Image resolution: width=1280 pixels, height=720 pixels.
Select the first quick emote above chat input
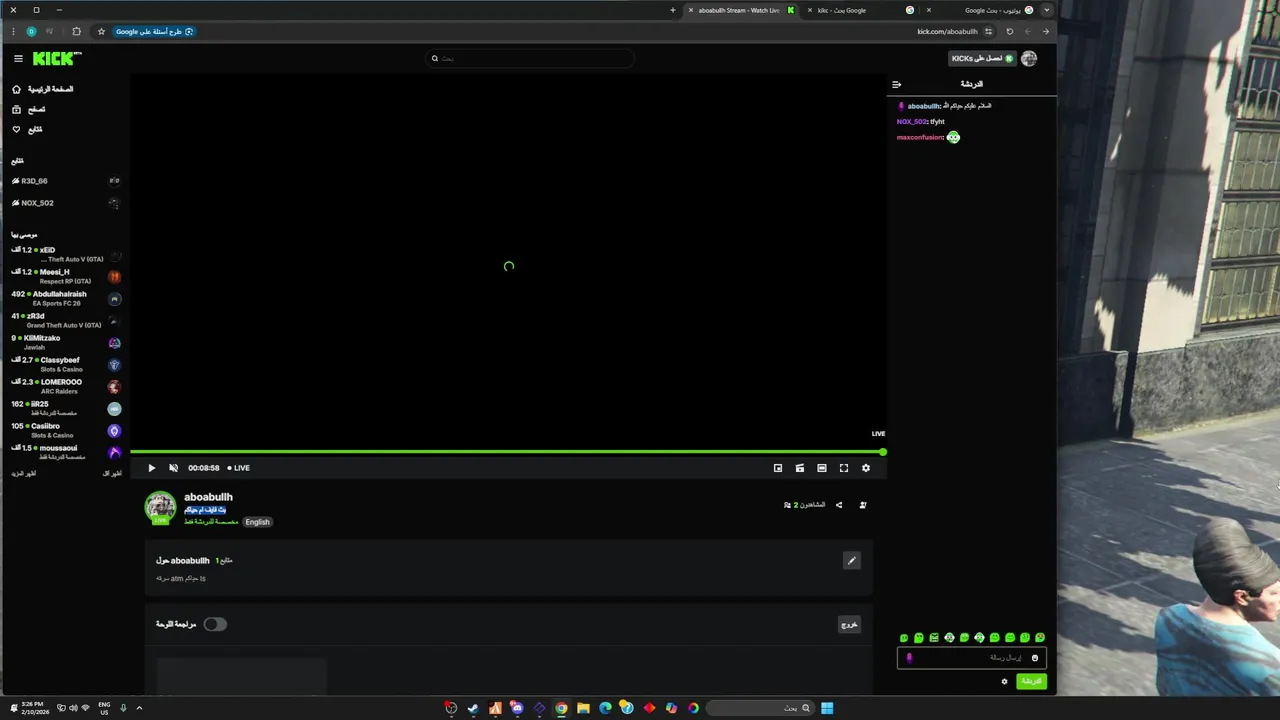coord(904,638)
